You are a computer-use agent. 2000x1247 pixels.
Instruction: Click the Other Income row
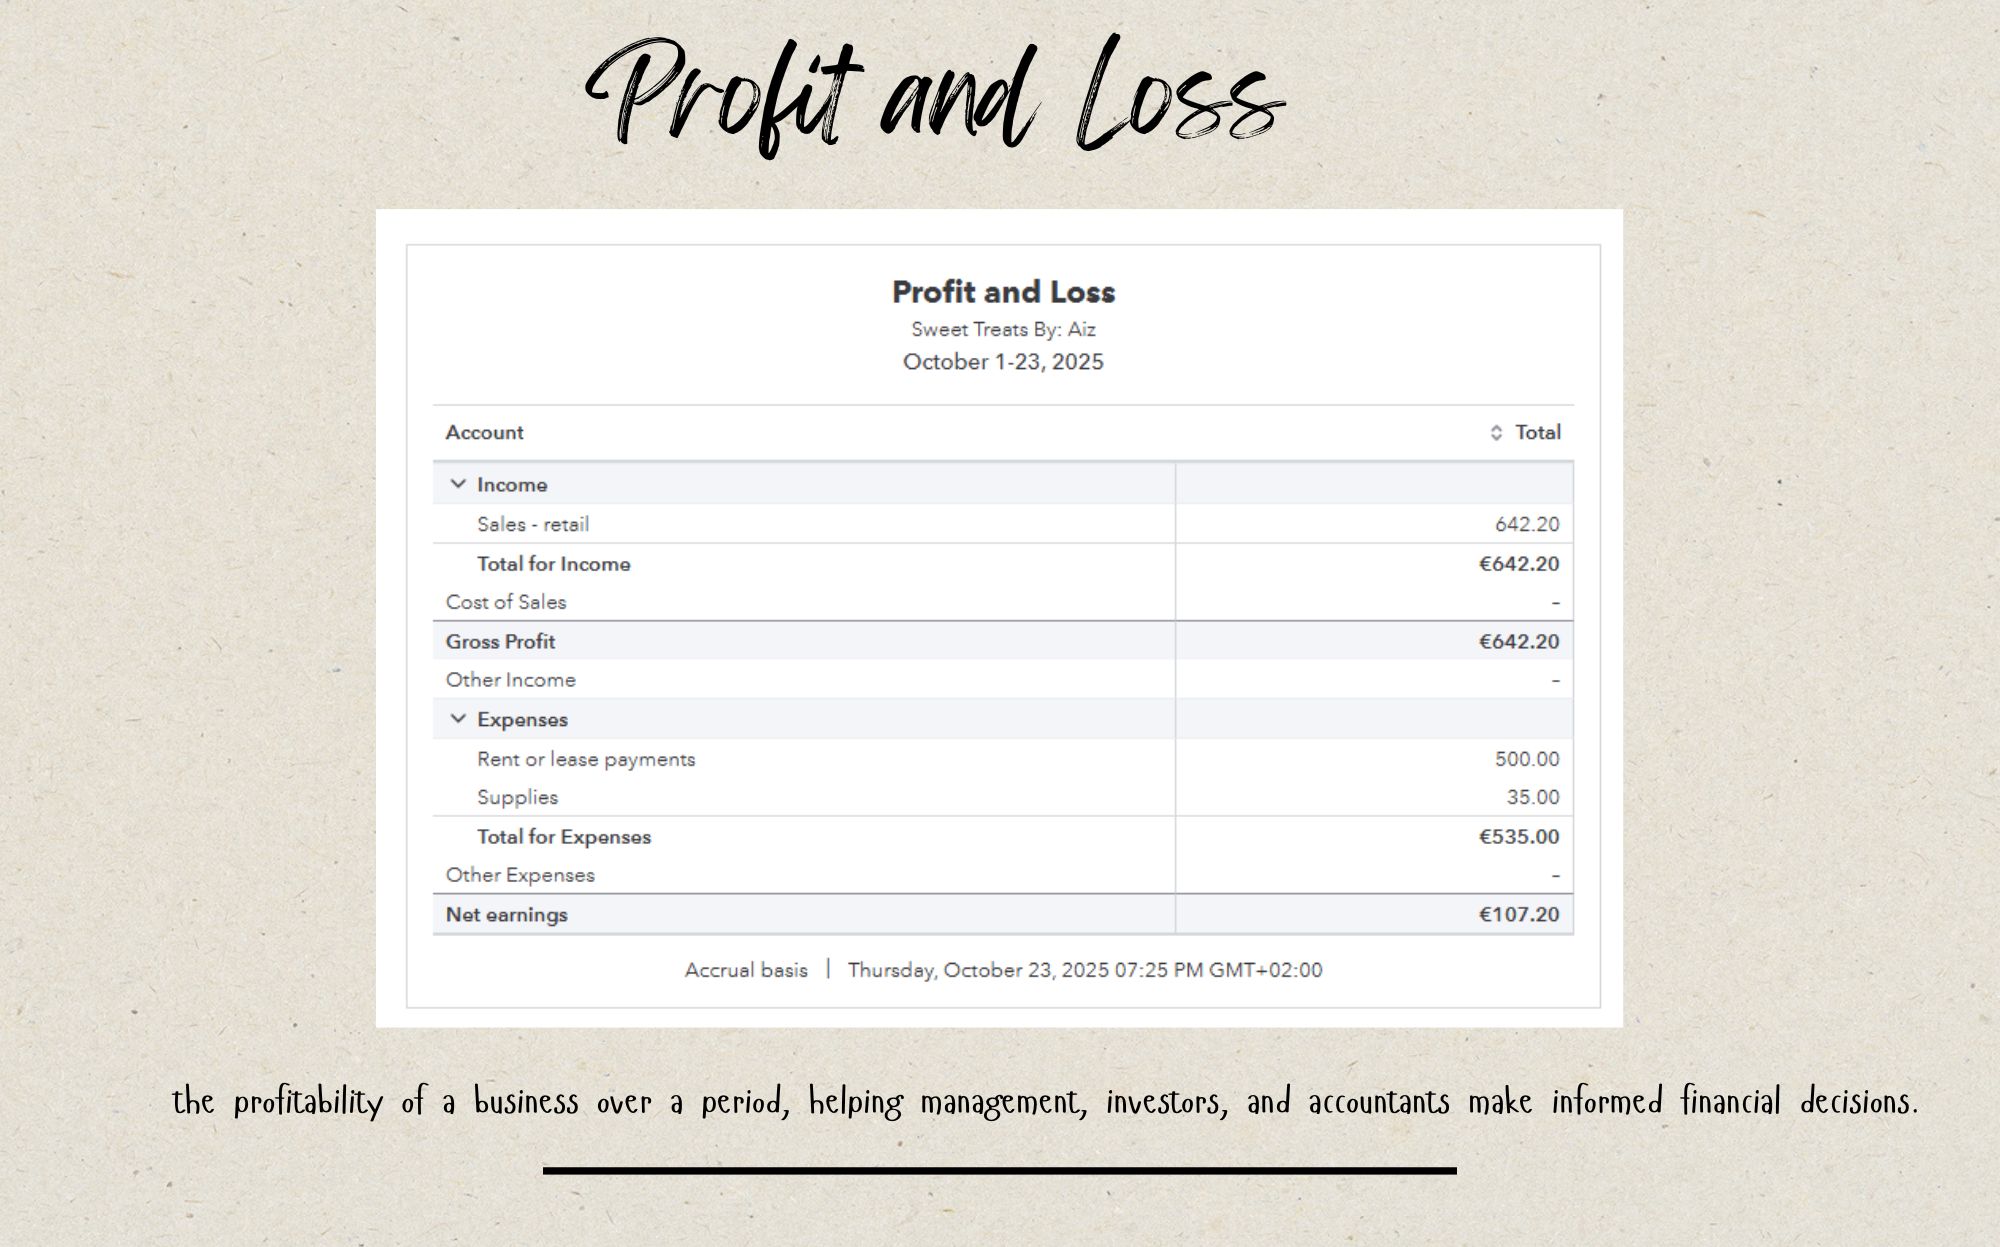tap(511, 680)
